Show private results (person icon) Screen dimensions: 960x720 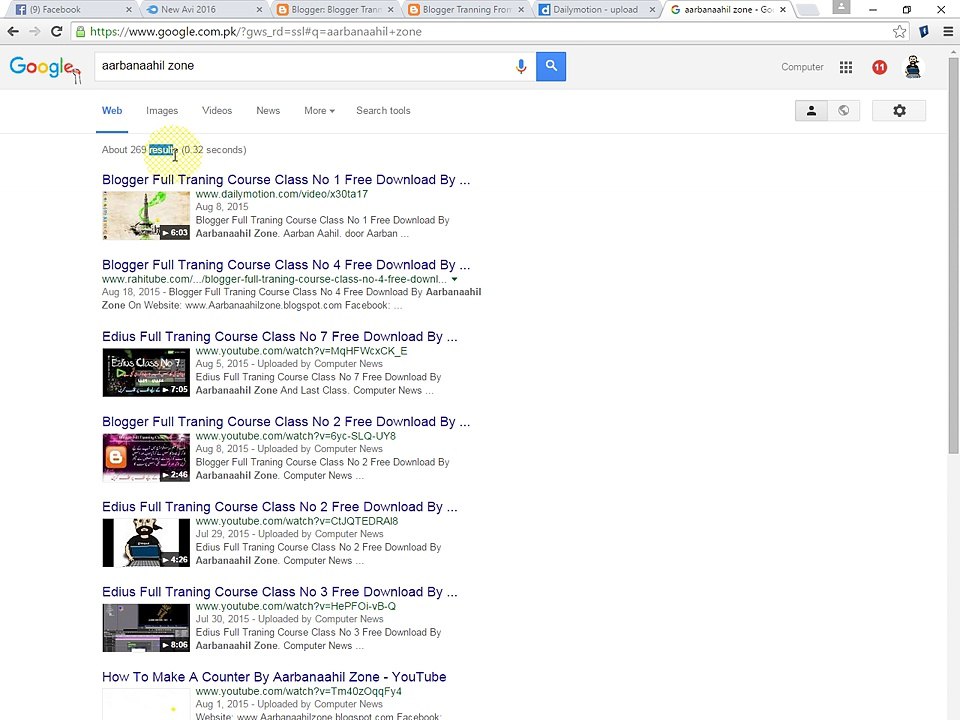pyautogui.click(x=811, y=111)
